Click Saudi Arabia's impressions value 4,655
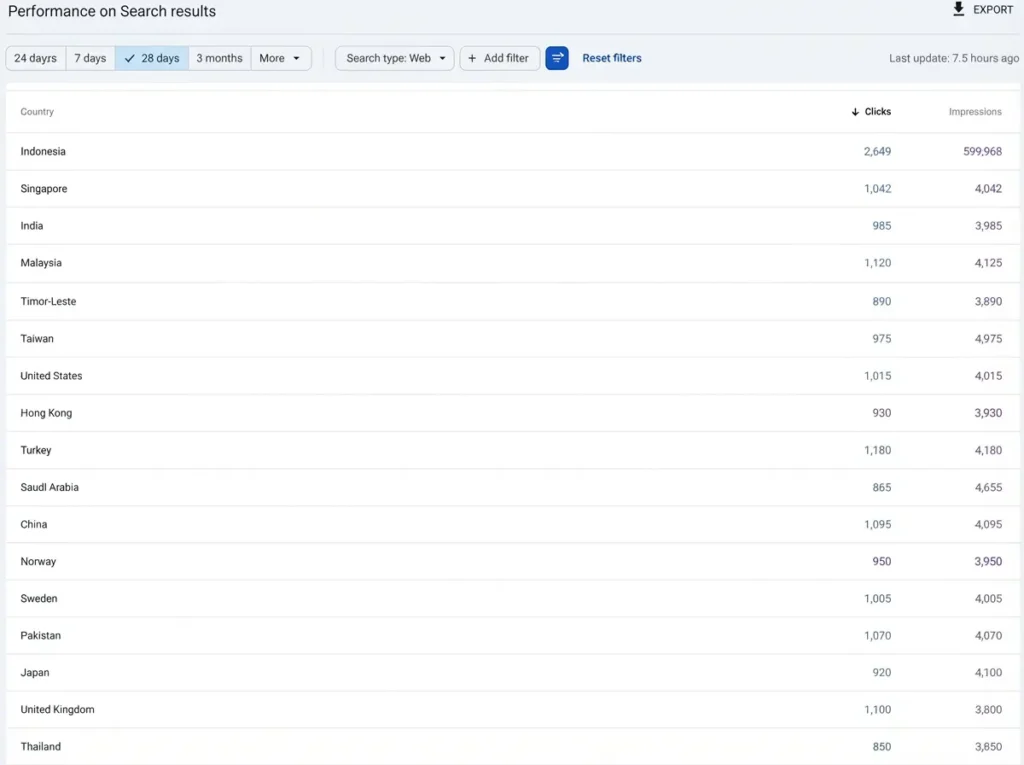Viewport: 1024px width, 765px height. pos(988,487)
